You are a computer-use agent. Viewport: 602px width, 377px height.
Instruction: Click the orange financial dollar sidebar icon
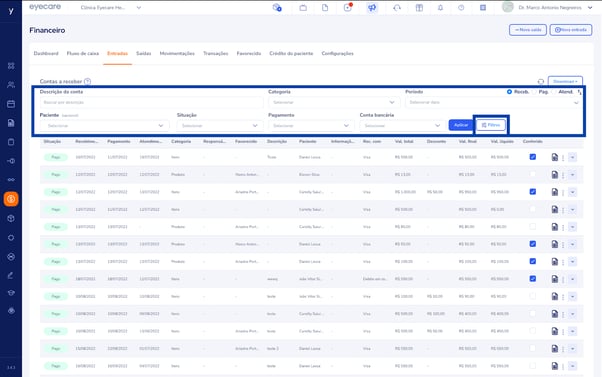coord(11,199)
